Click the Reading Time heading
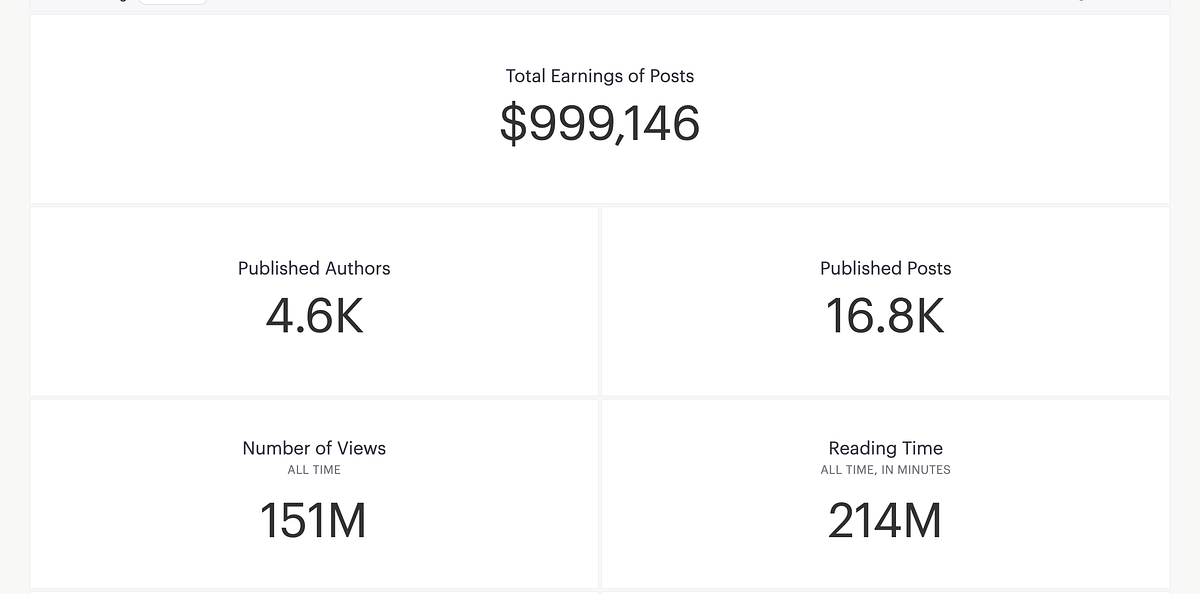 [x=885, y=448]
